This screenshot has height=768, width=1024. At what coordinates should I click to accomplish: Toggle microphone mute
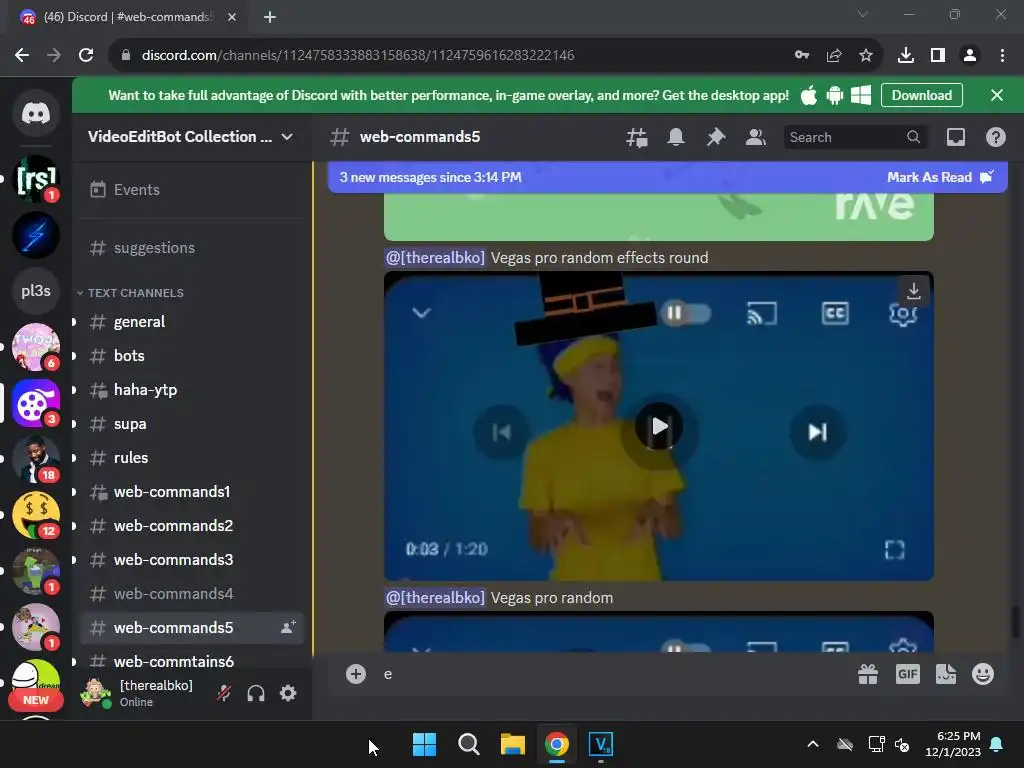(x=224, y=693)
